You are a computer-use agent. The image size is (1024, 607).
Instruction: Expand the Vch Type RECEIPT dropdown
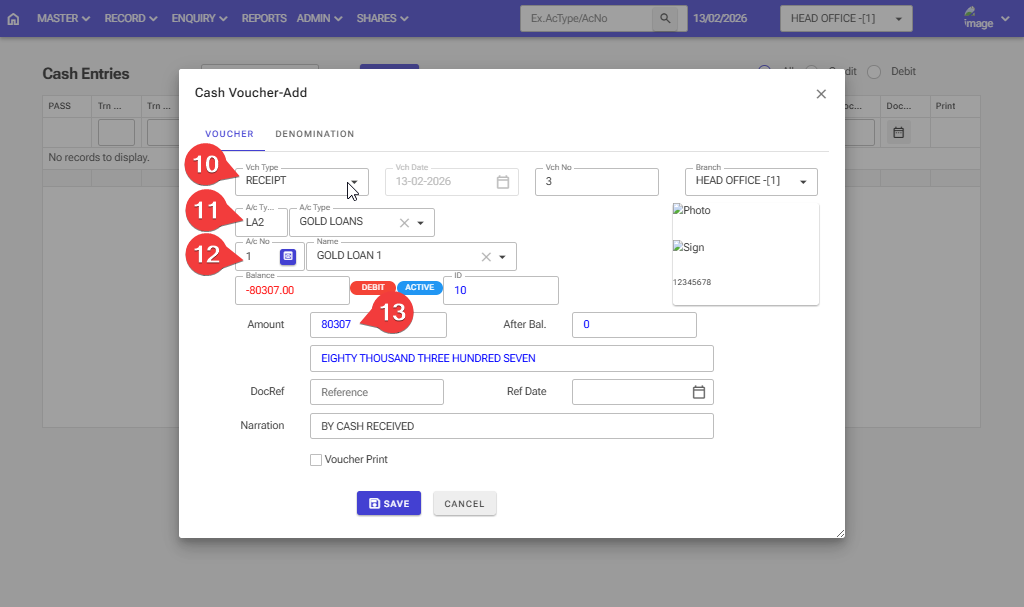pos(354,182)
